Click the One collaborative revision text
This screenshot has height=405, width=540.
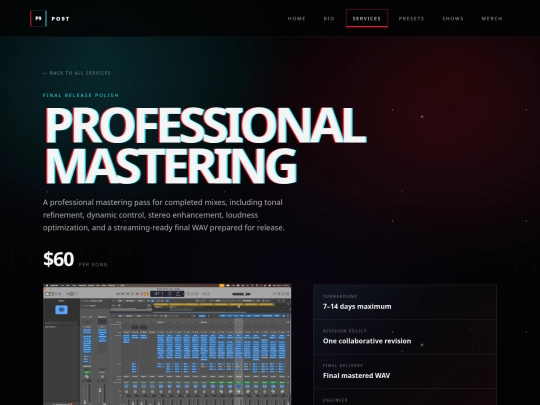pos(367,341)
